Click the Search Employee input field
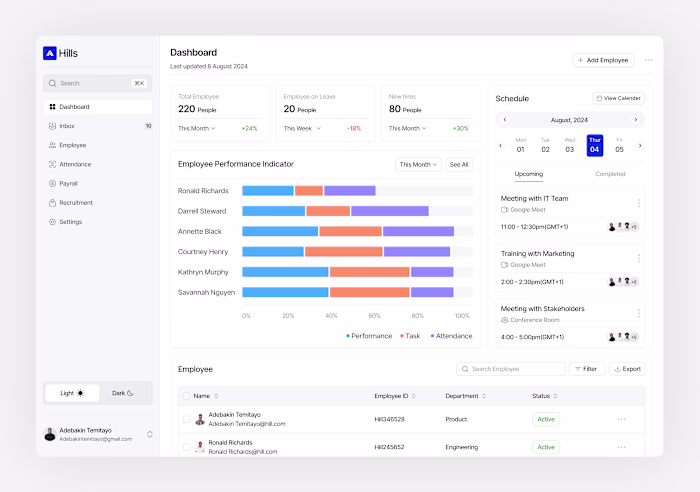700x492 pixels. [511, 369]
